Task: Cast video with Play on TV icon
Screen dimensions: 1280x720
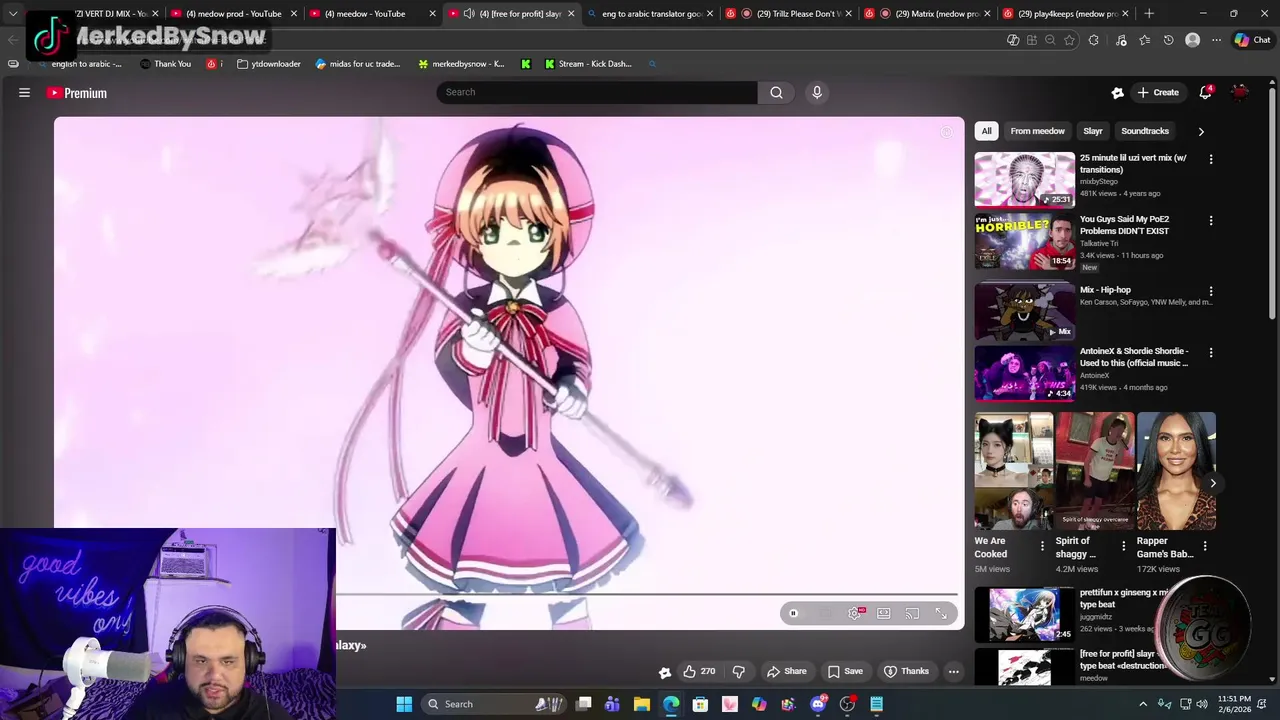Action: (912, 613)
